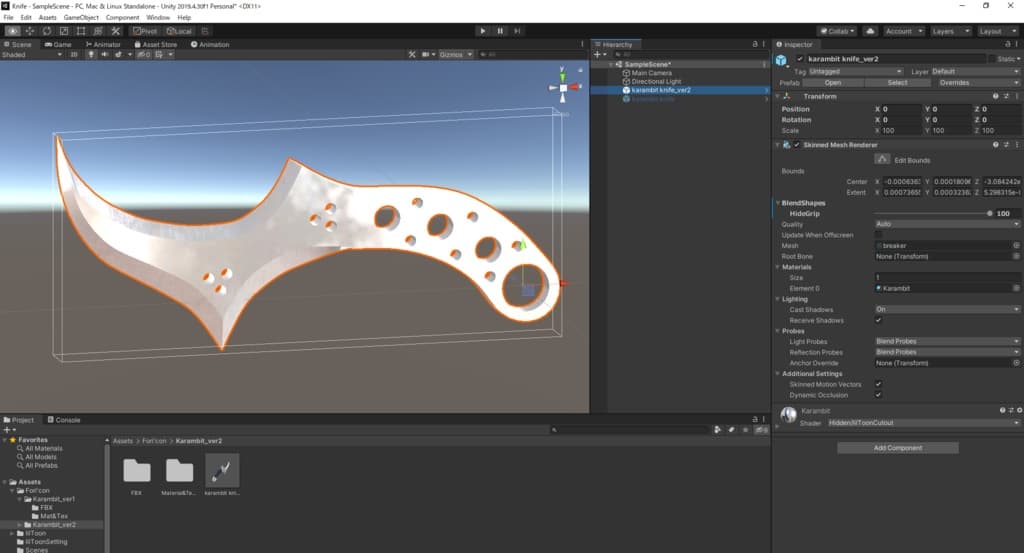Click the Add Component button
Image resolution: width=1024 pixels, height=553 pixels.
897,448
